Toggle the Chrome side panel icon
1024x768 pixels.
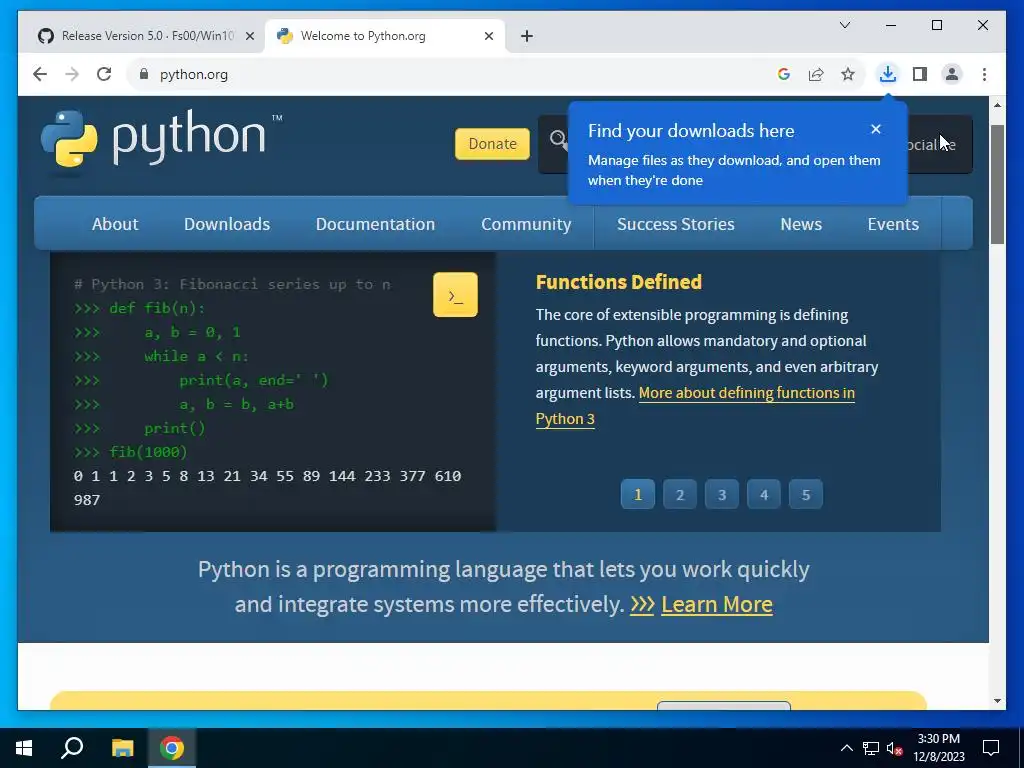920,74
